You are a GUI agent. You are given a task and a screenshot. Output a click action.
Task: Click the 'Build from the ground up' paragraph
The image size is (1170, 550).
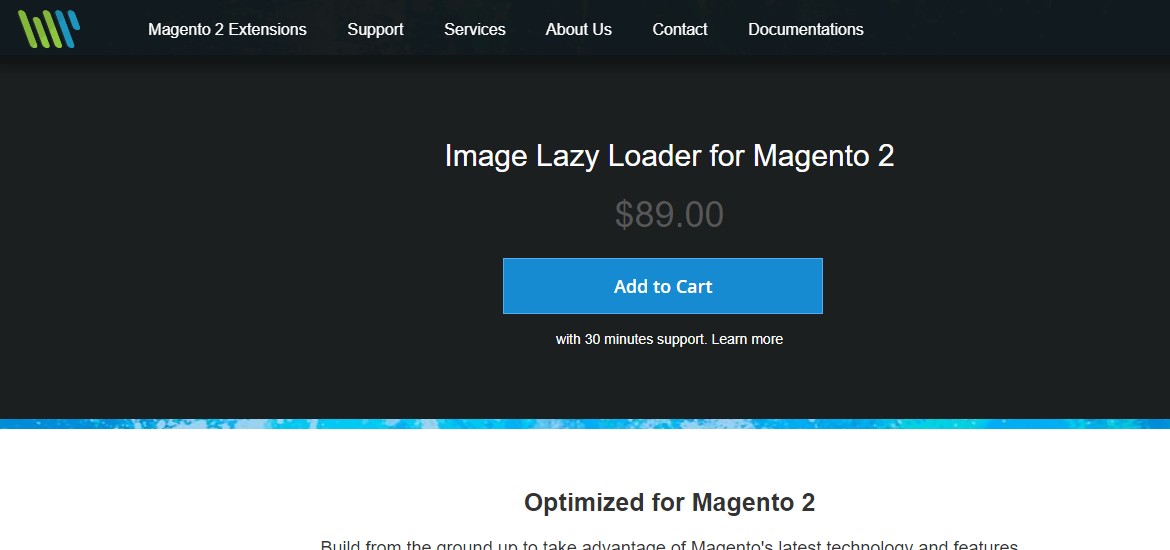[x=669, y=544]
